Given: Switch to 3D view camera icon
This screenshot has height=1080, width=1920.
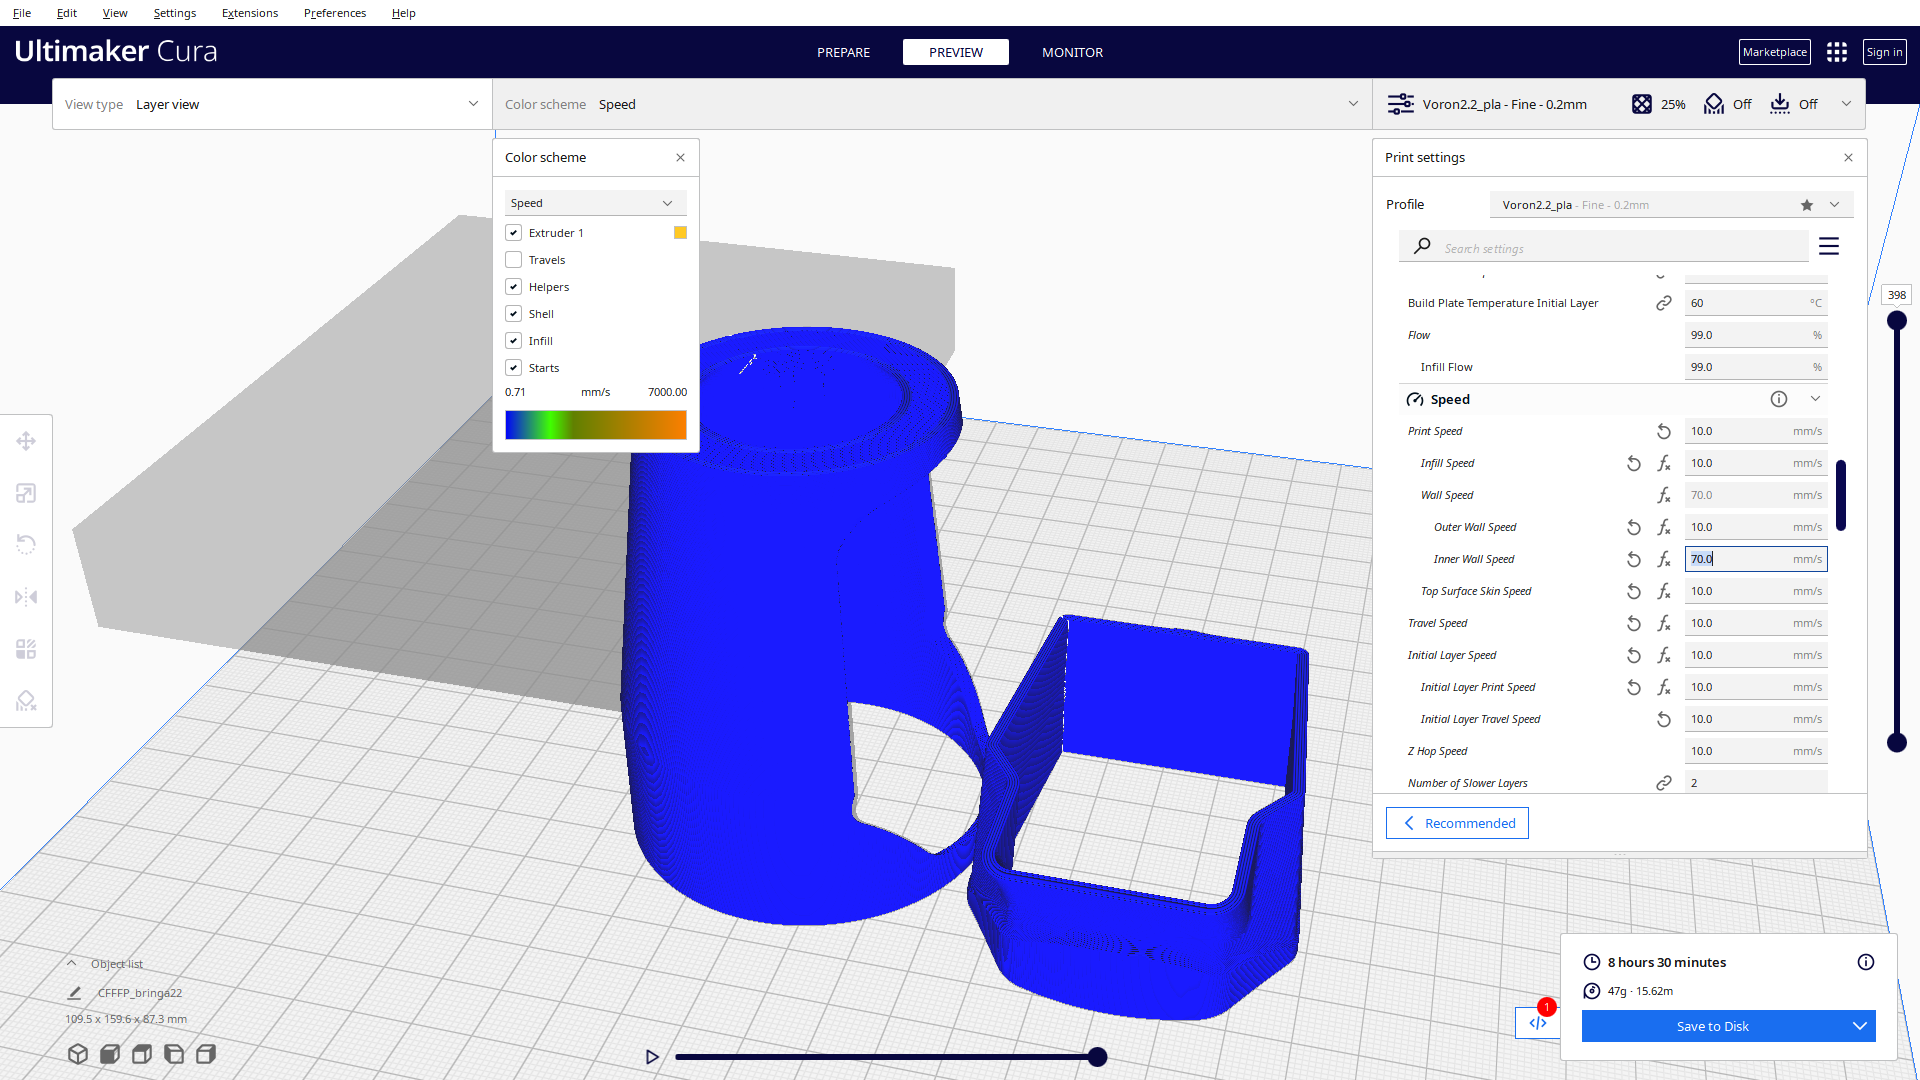Looking at the screenshot, I should click(78, 1054).
